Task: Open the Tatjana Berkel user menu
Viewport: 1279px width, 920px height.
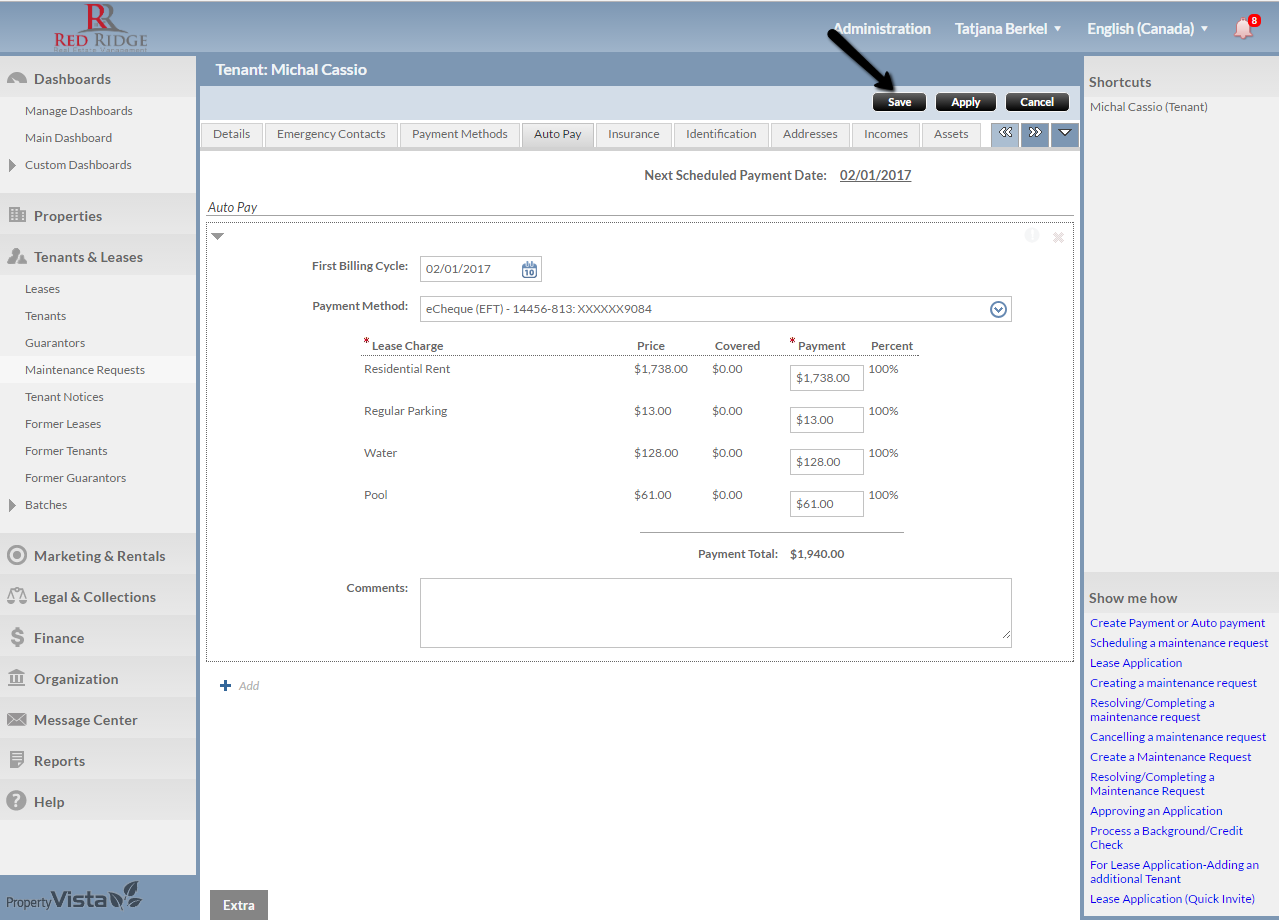Action: coord(1007,29)
